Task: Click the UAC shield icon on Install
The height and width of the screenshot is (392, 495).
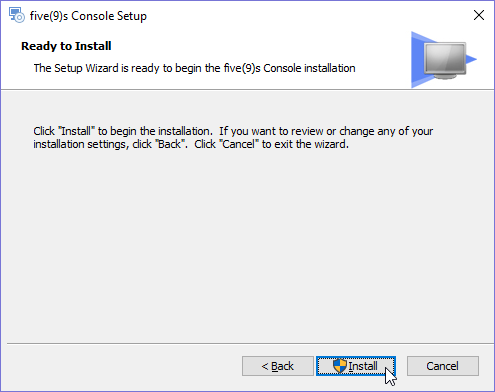Action: 340,366
